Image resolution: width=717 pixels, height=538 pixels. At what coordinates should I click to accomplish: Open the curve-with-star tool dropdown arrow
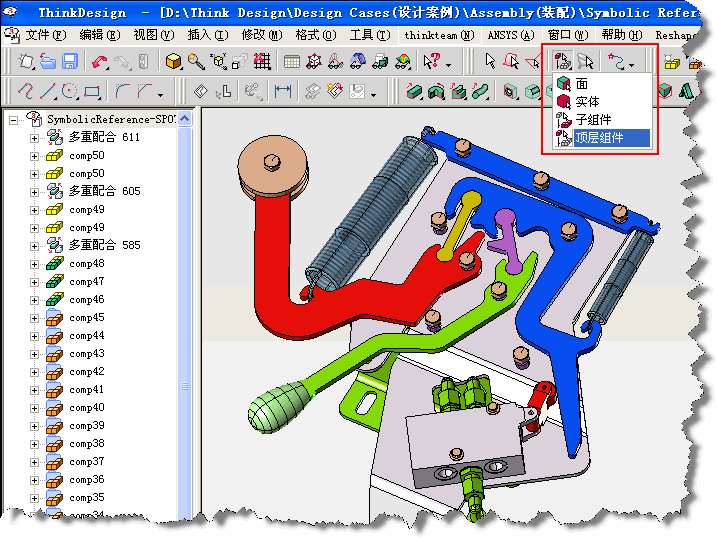tap(631, 65)
